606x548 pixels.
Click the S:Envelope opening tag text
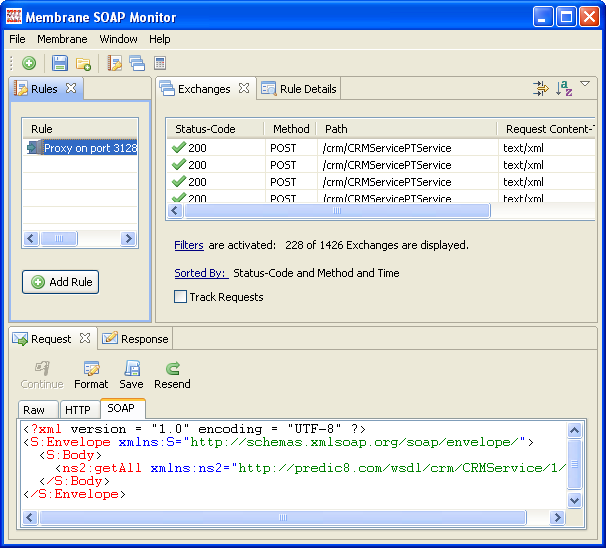coord(70,442)
